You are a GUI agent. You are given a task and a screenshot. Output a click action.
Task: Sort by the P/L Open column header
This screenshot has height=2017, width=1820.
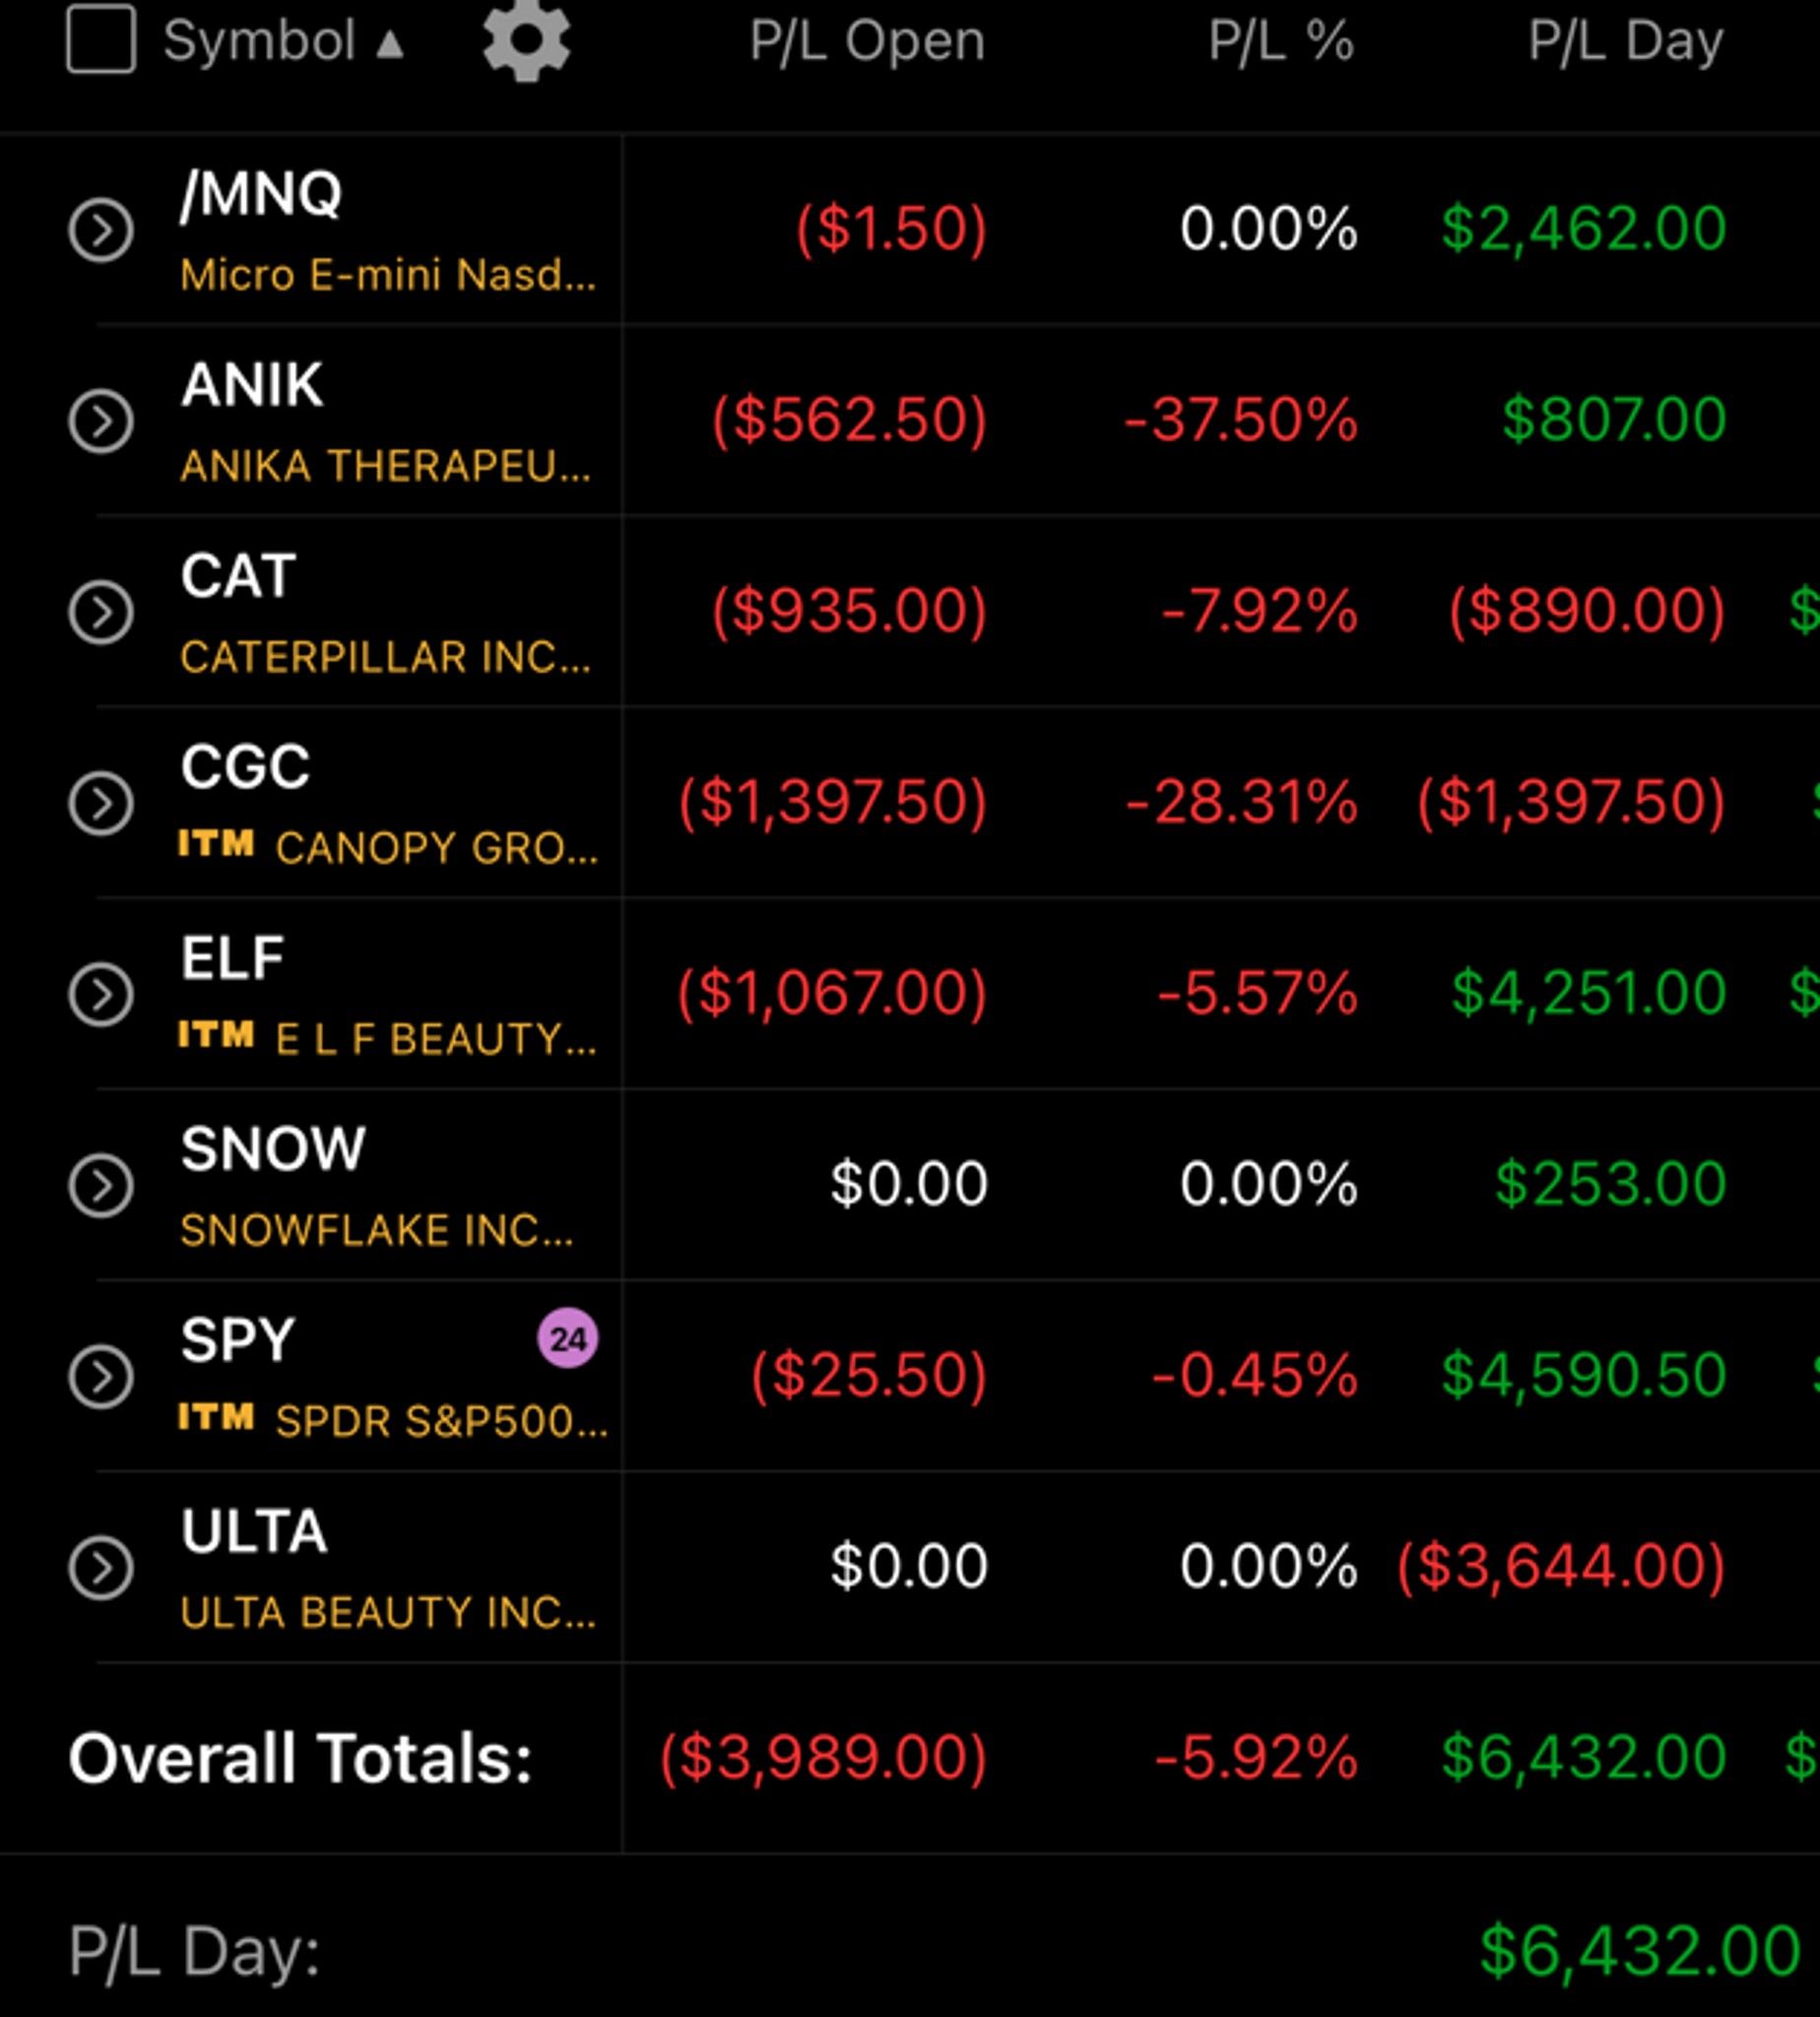click(868, 42)
